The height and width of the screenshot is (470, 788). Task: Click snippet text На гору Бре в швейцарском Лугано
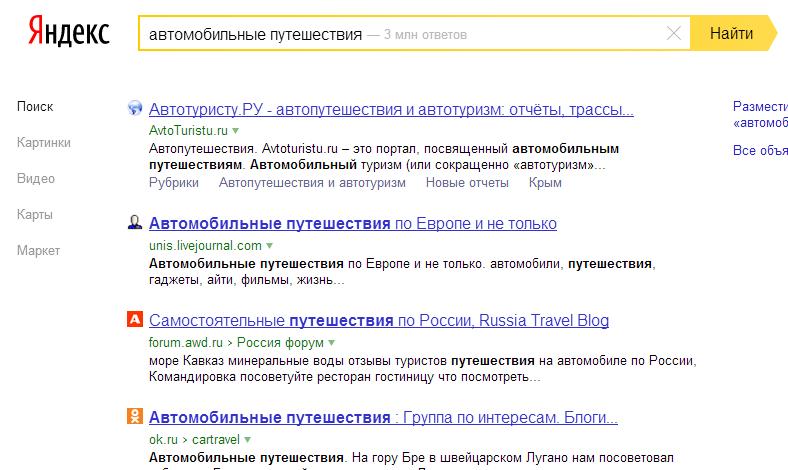(512, 458)
